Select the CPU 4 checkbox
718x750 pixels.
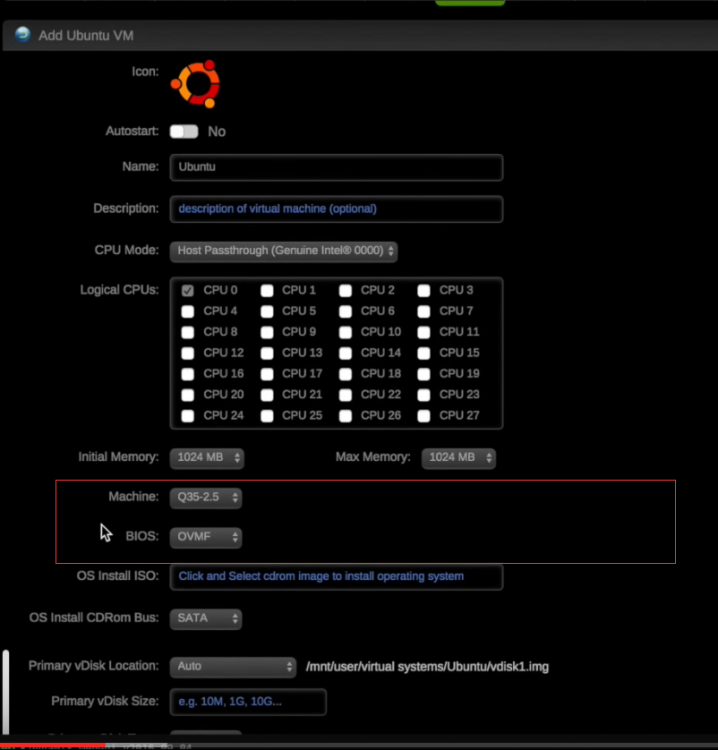[188, 311]
